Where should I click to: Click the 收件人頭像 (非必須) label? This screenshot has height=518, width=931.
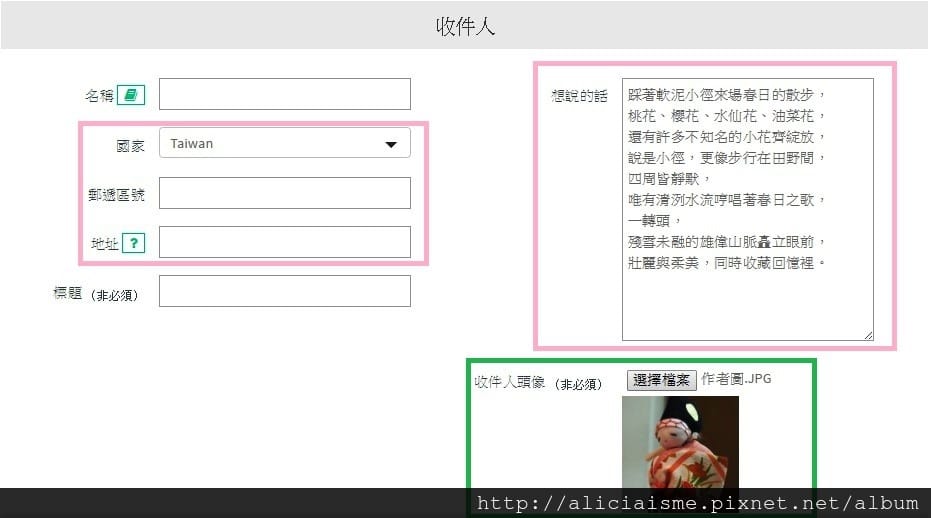[x=539, y=383]
